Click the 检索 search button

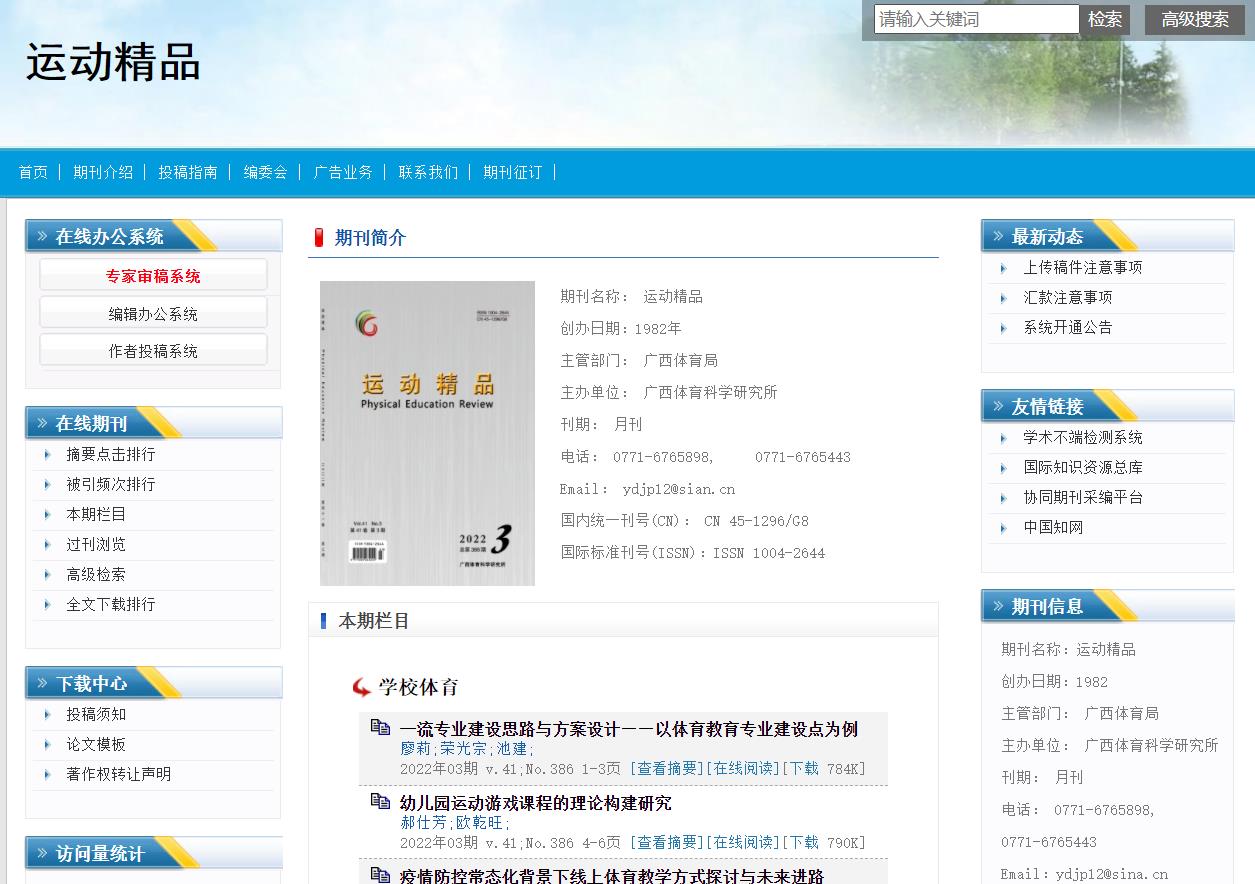coord(1105,19)
